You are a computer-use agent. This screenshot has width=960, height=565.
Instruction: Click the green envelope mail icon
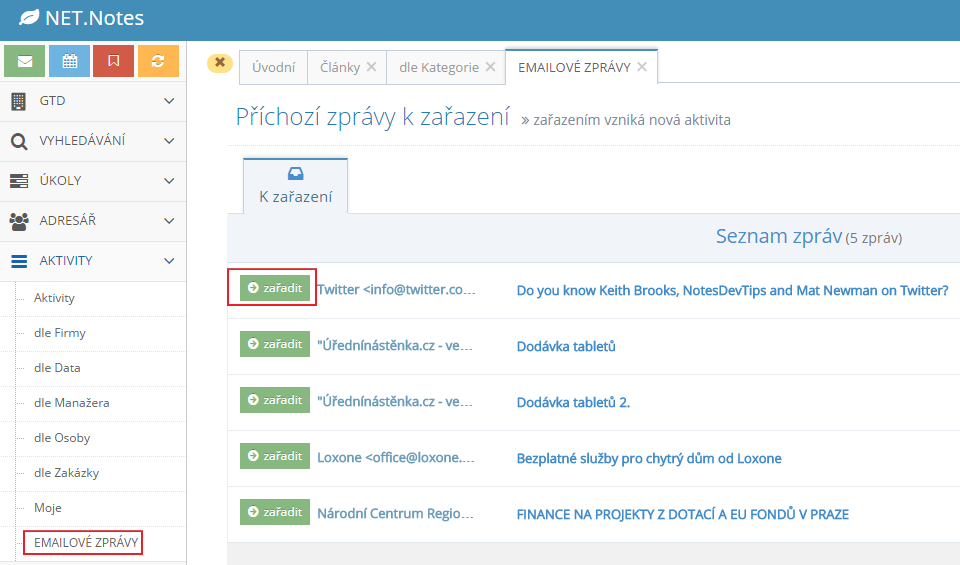[x=24, y=61]
